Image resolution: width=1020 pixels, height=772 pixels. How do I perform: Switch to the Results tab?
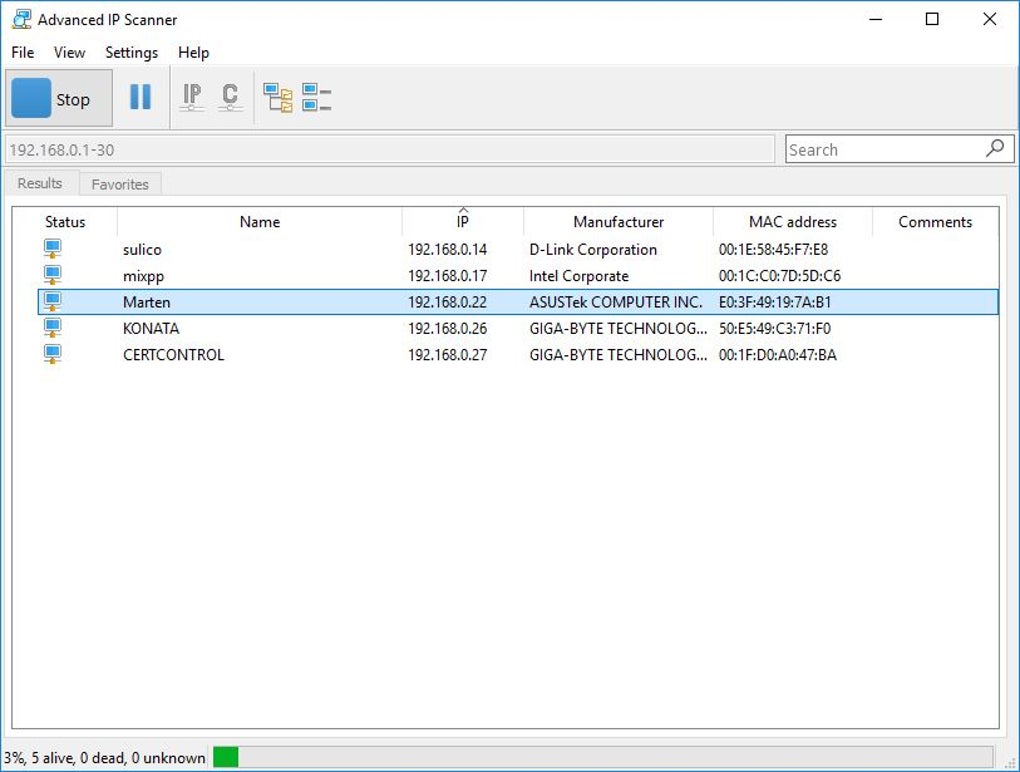point(40,183)
